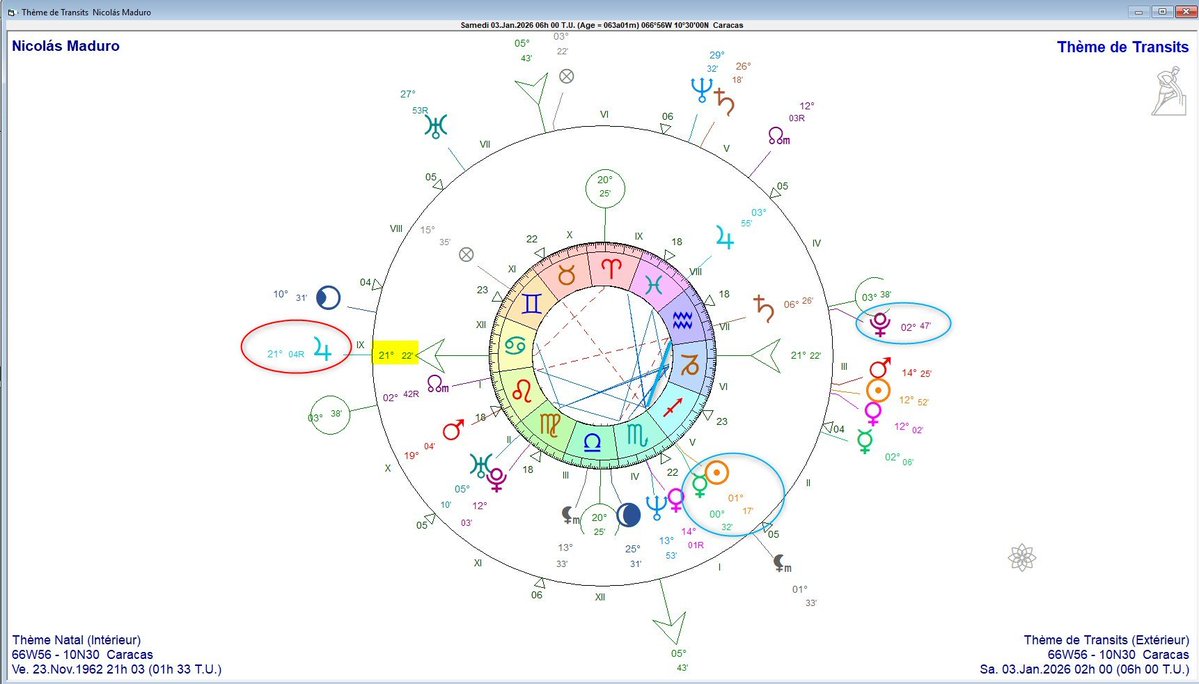Screen dimensions: 1199x684
Task: Click transit Sun glyph at 12°52'
Action: coord(879,391)
